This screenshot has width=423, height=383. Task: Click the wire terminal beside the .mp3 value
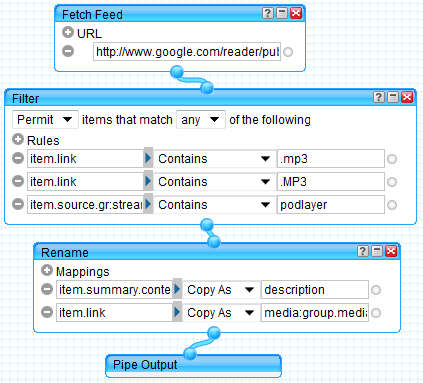392,159
